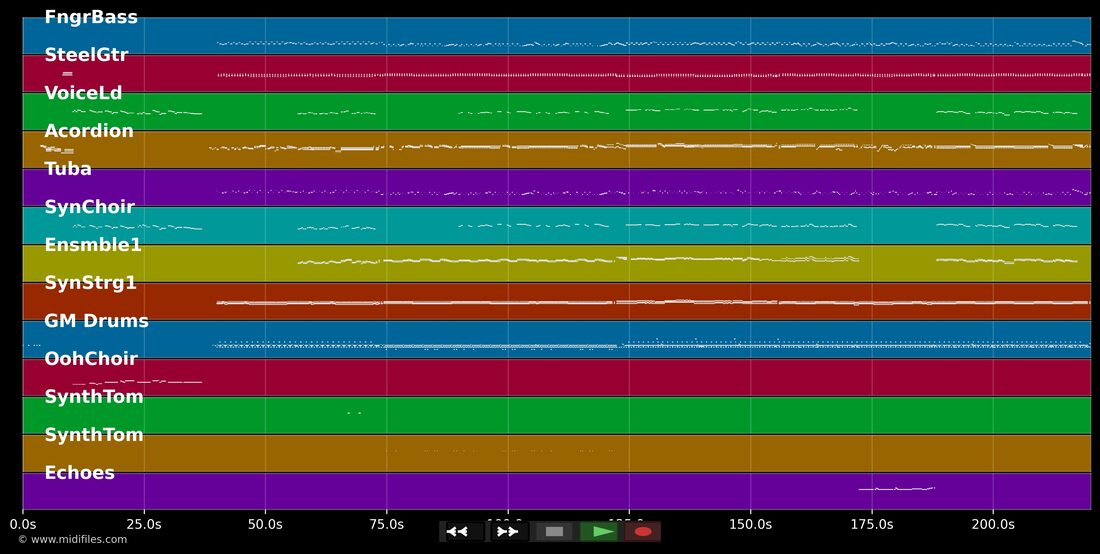Jump to the 200.0s time marker

point(993,524)
